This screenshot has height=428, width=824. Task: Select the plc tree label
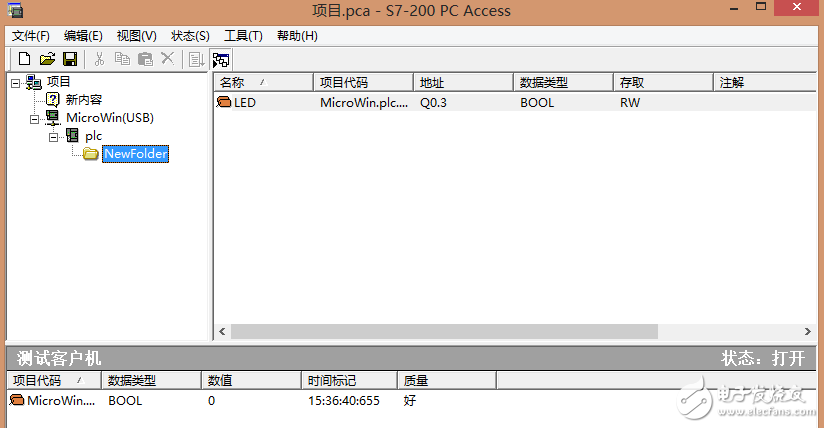tap(94, 136)
